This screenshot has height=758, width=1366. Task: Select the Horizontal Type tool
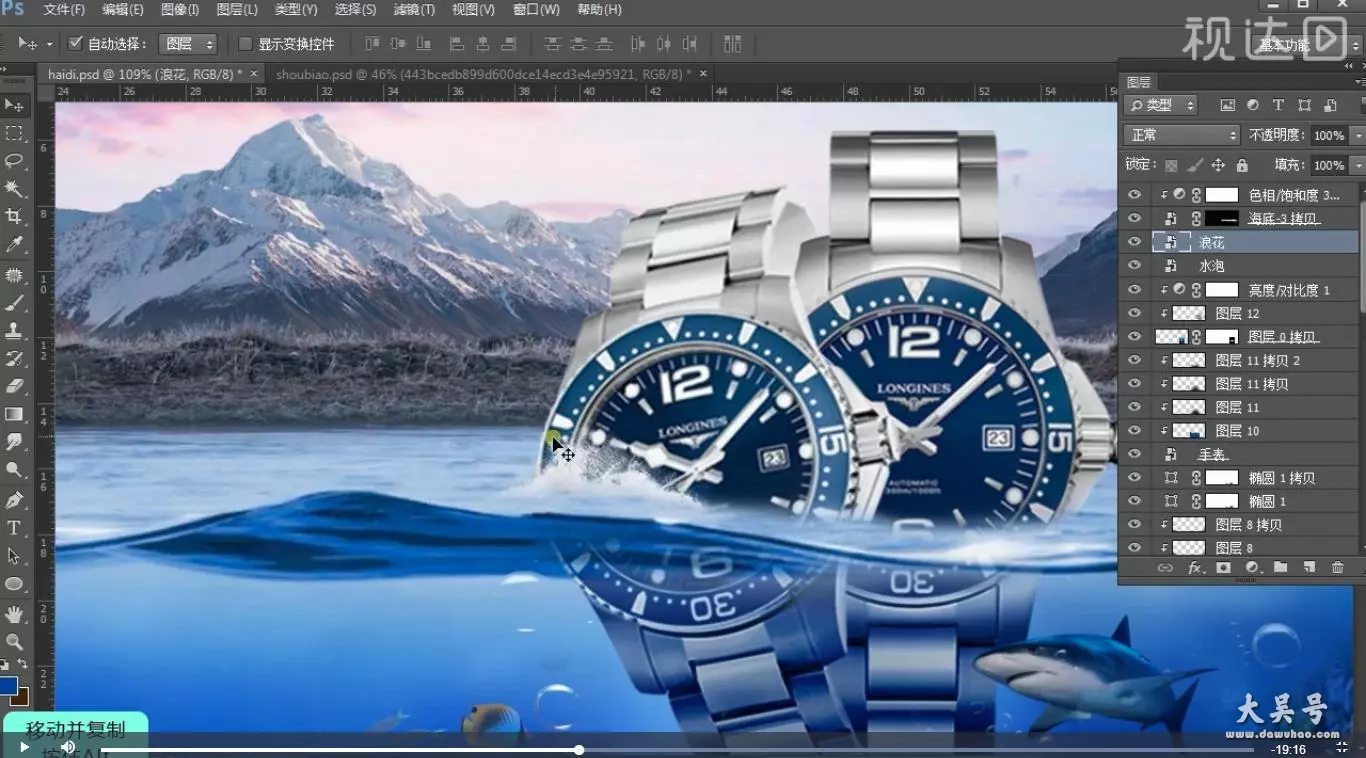pos(14,528)
